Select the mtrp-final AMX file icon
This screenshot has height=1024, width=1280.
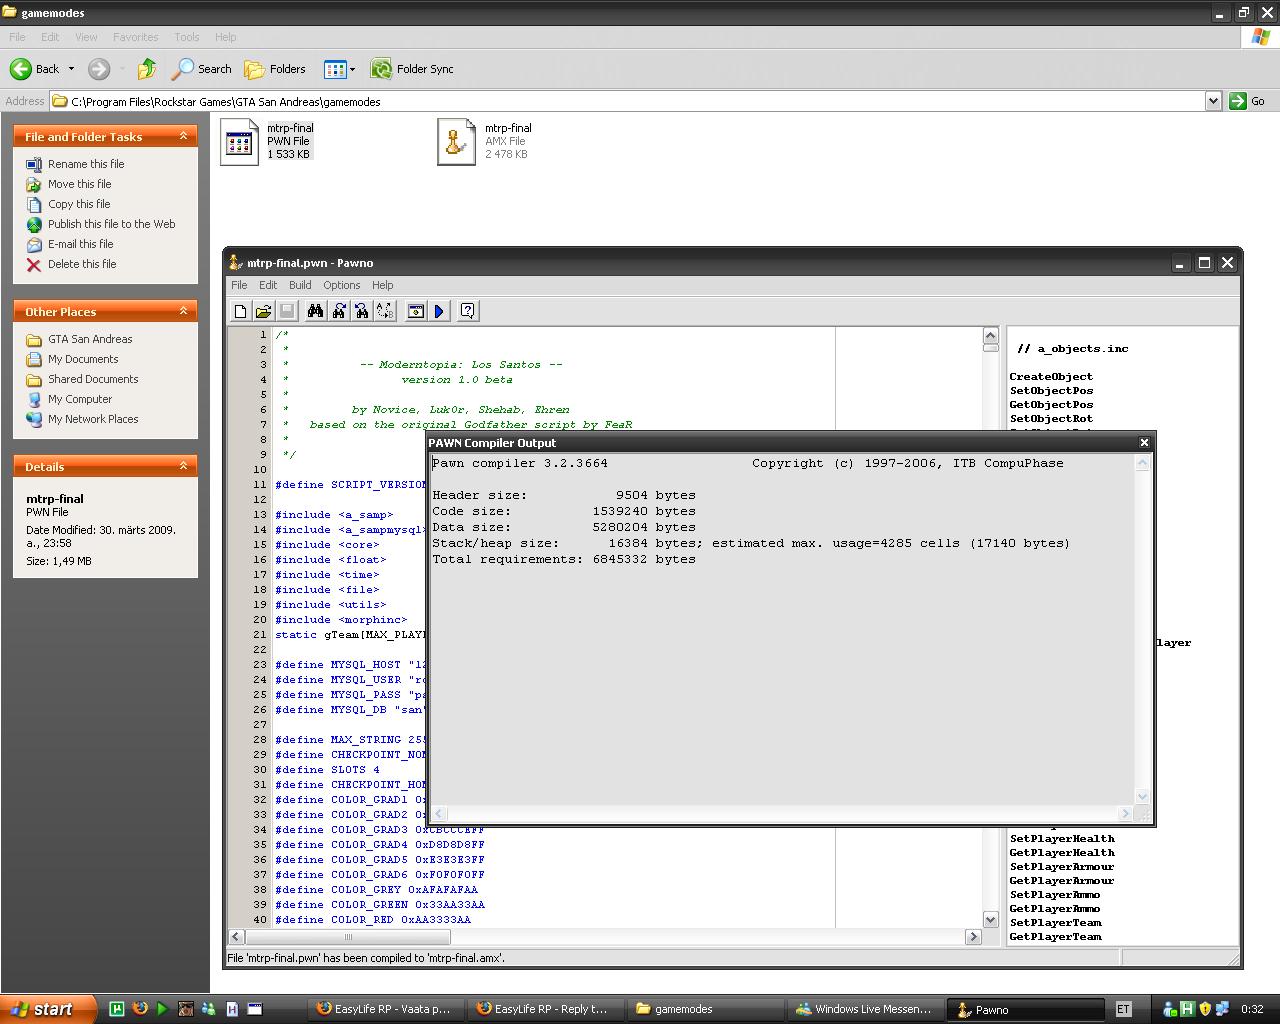pyautogui.click(x=456, y=142)
